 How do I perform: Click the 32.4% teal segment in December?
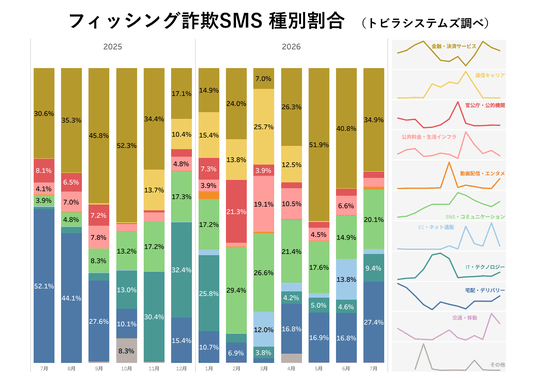coord(182,270)
